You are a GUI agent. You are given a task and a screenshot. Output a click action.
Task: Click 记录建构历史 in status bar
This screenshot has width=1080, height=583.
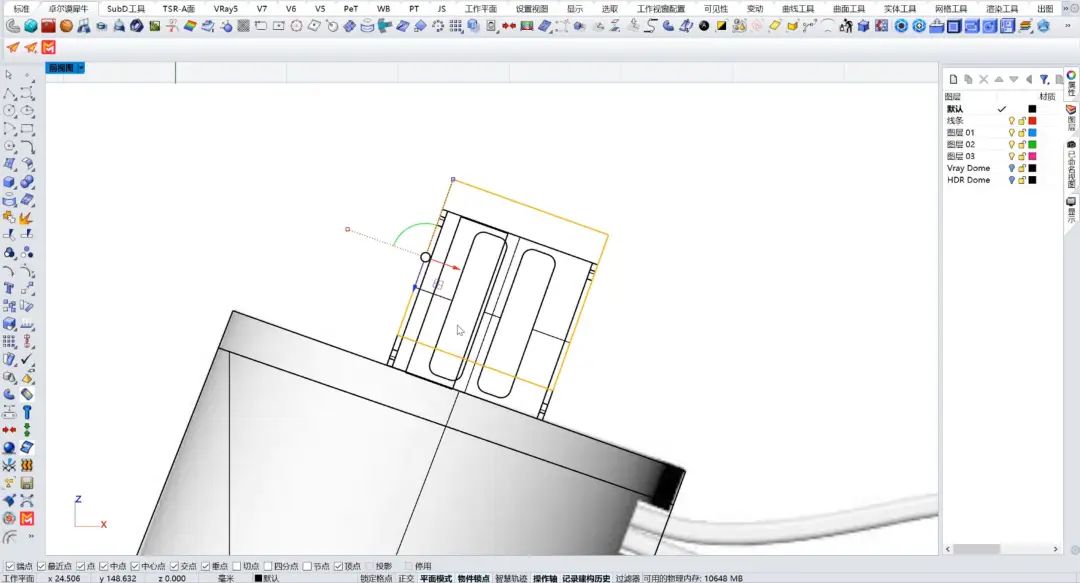pyautogui.click(x=585, y=578)
